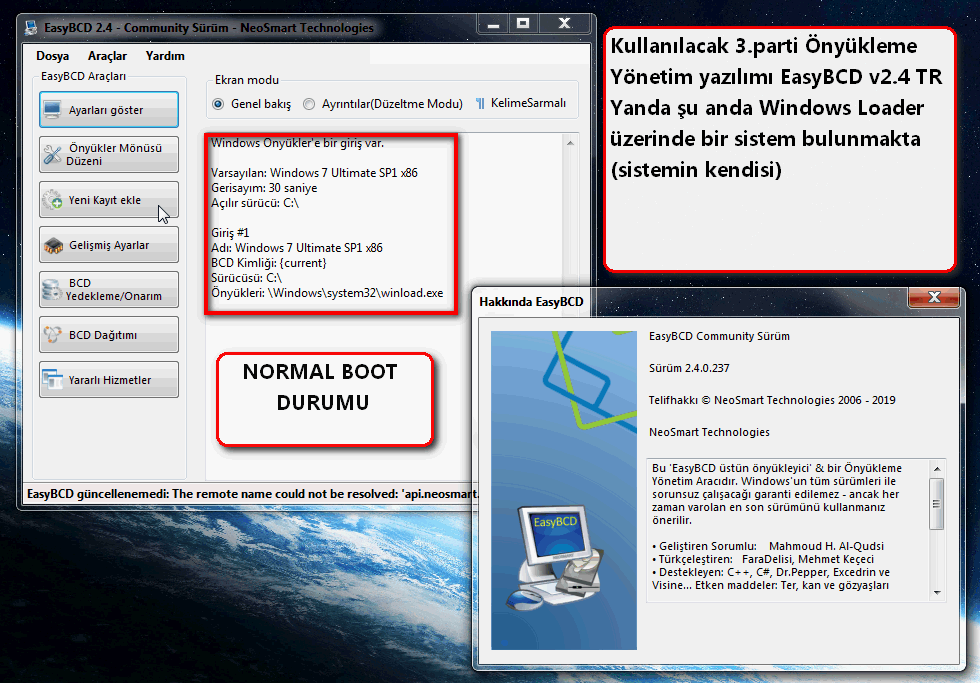Image resolution: width=980 pixels, height=683 pixels.
Task: Click the 'Türkçeleştiren: FaraDelisi, Mehmet Keçeci' line
Action: [x=763, y=559]
